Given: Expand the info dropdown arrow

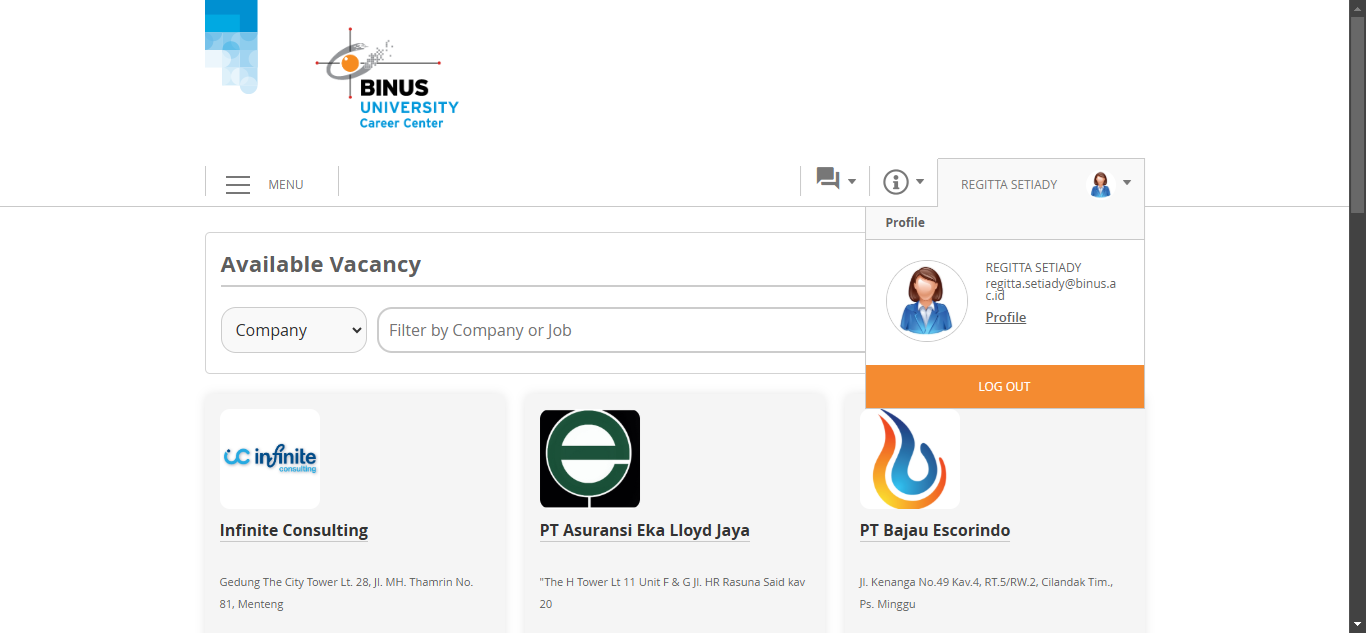Looking at the screenshot, I should (920, 182).
